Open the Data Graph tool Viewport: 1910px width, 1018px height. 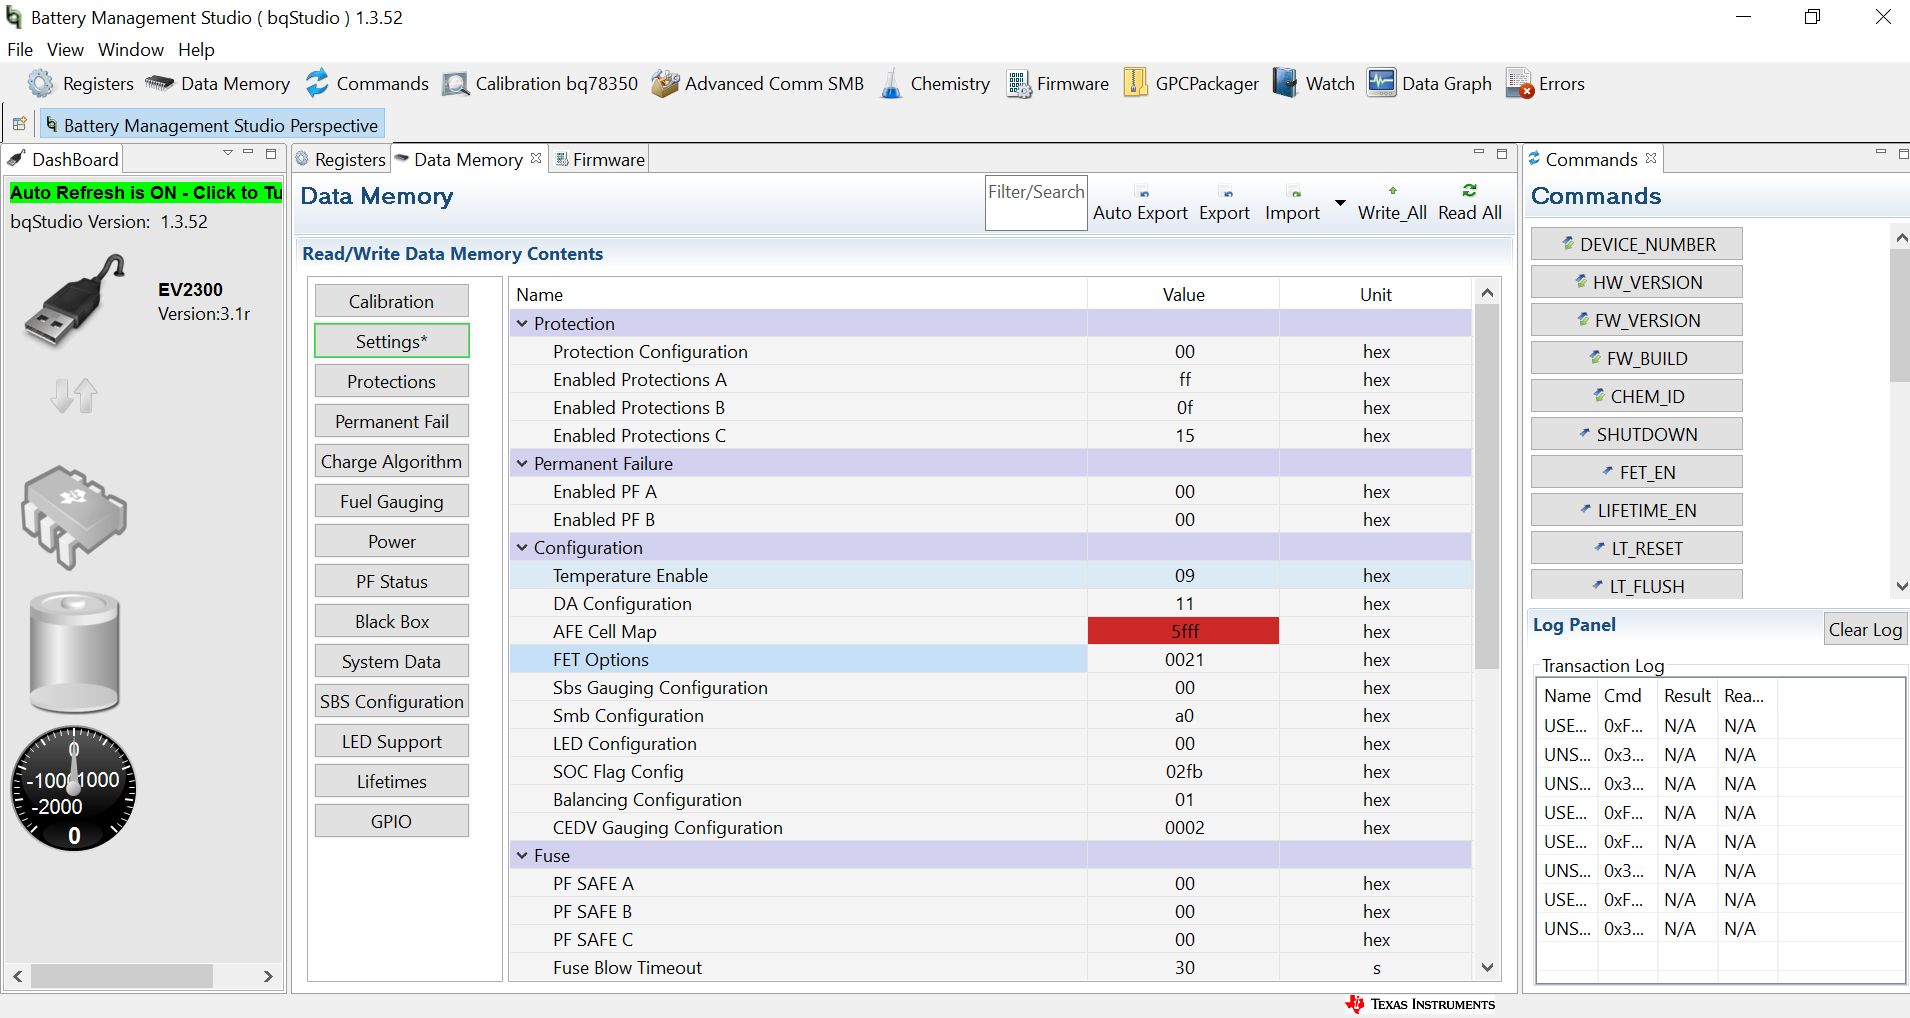(1430, 84)
